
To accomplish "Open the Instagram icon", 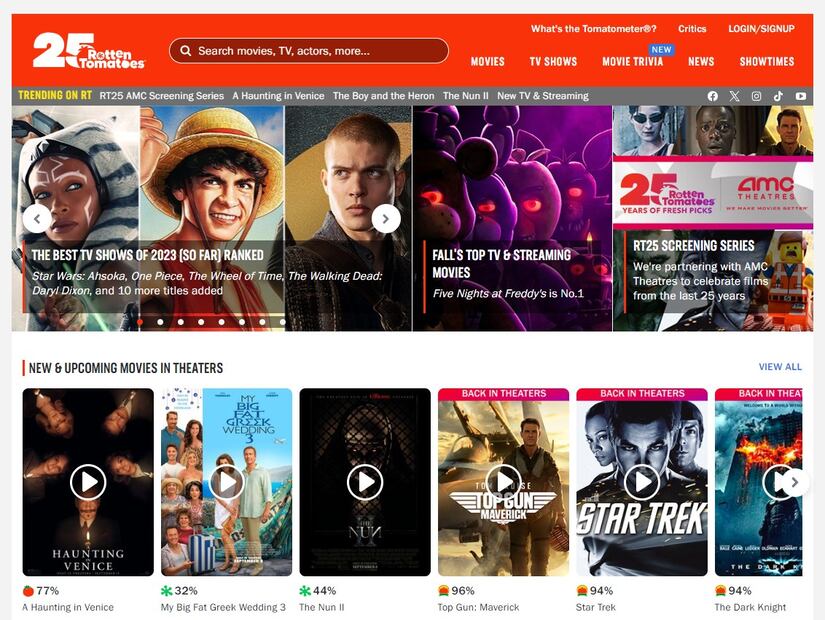I will click(x=756, y=95).
